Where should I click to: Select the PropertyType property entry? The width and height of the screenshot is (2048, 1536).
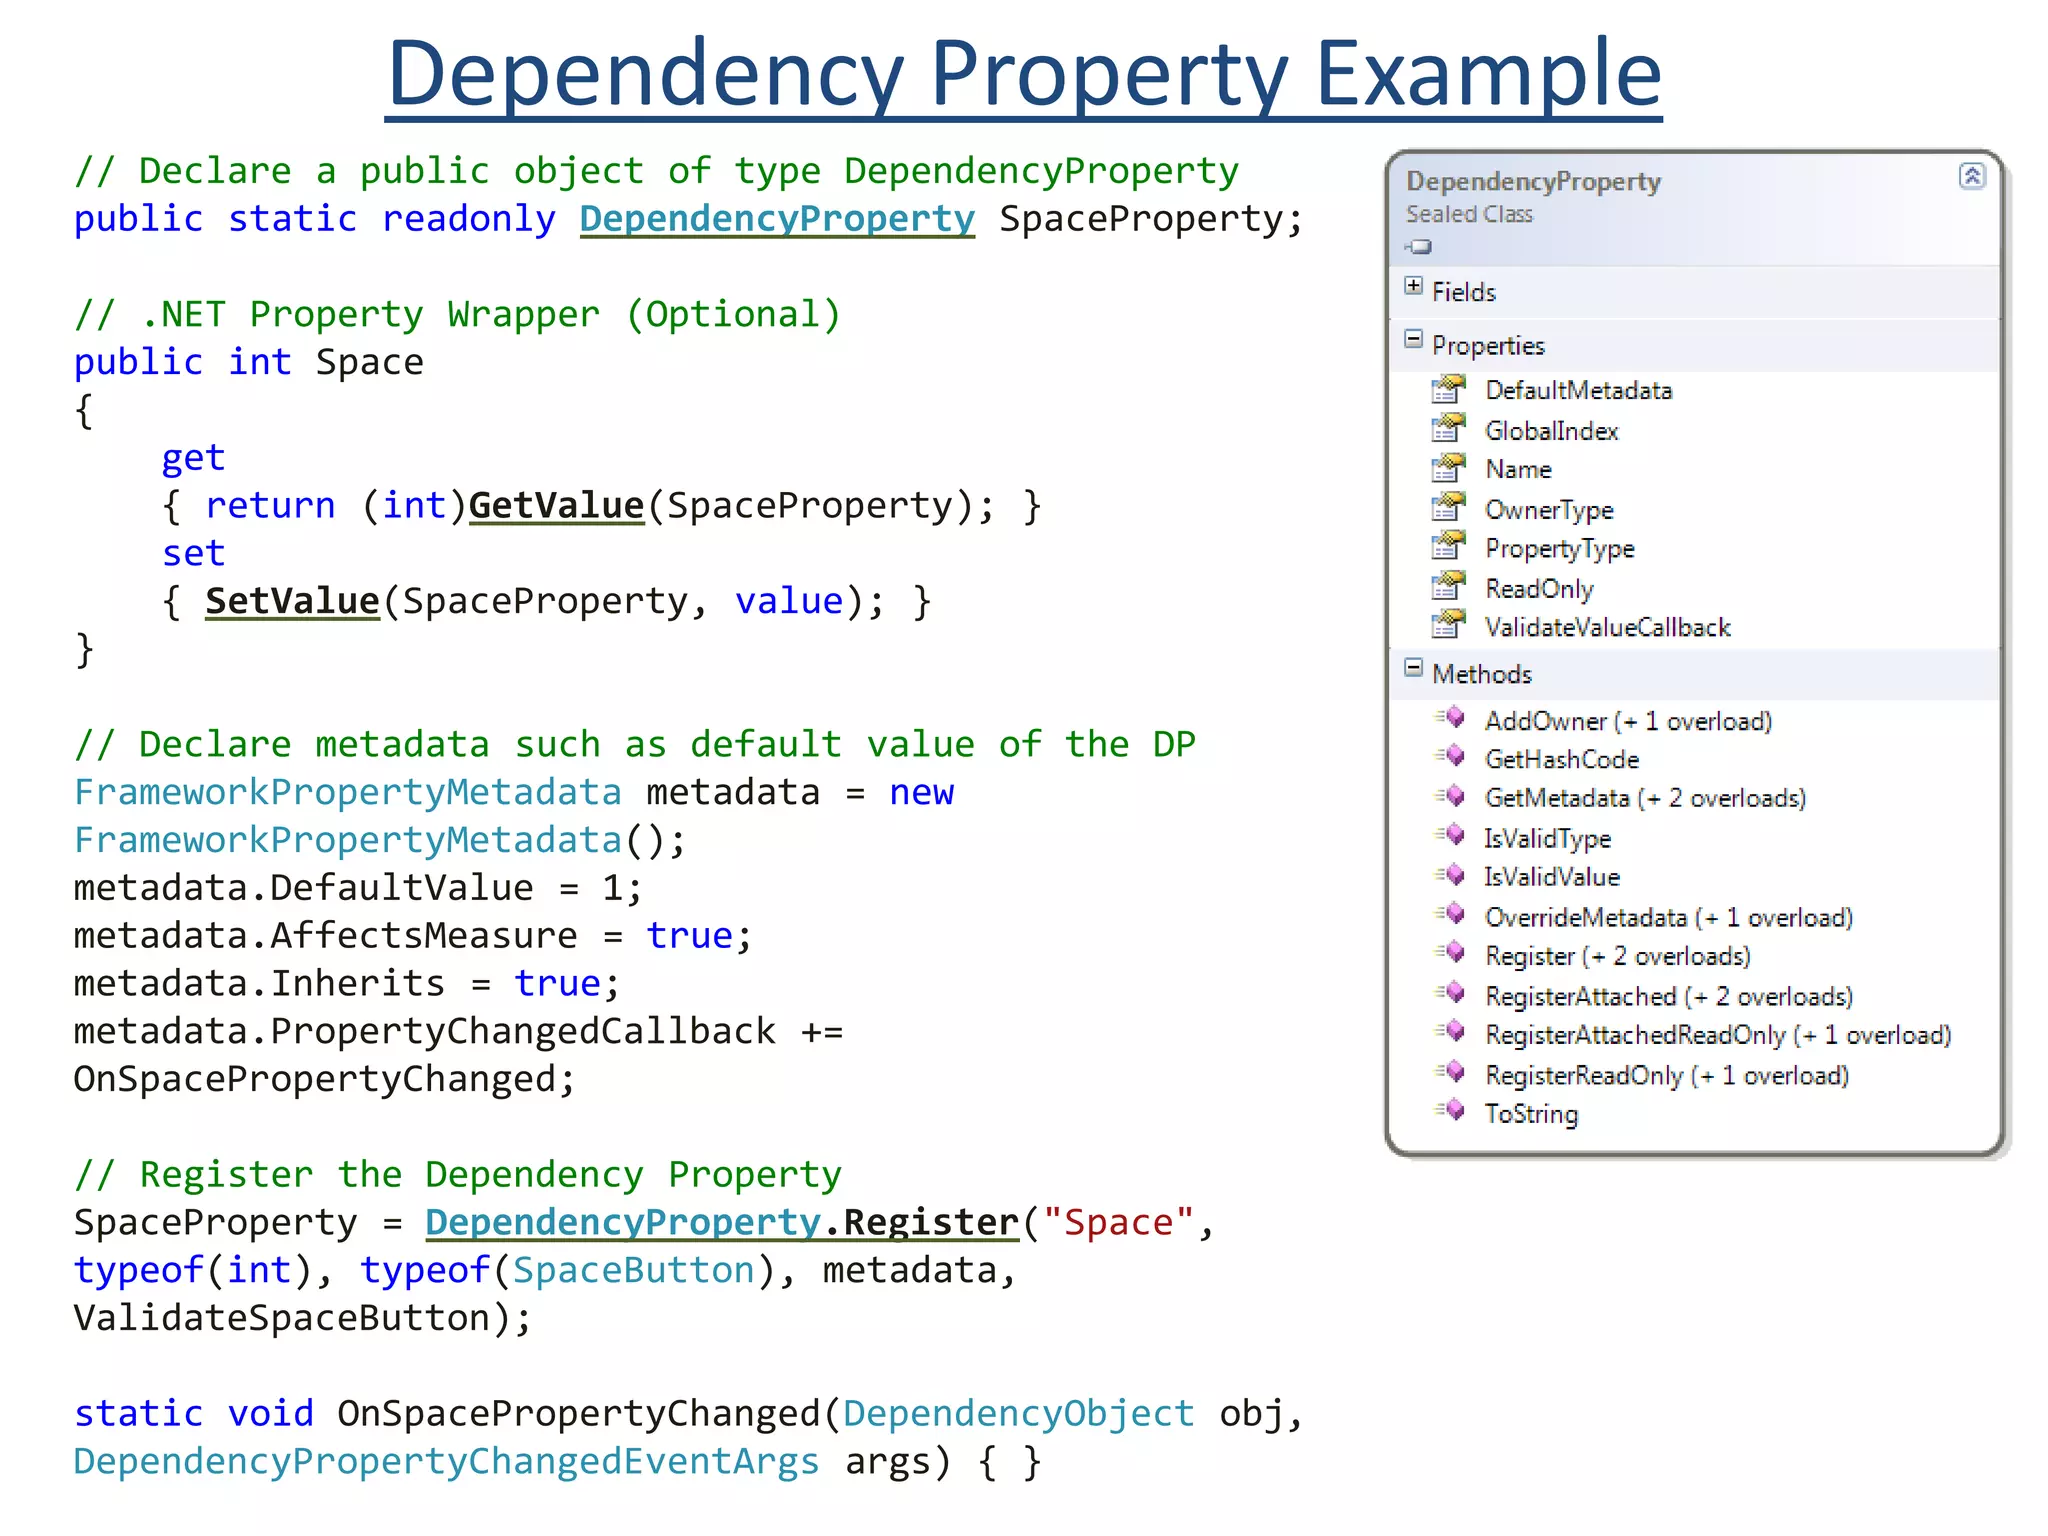(x=1559, y=549)
